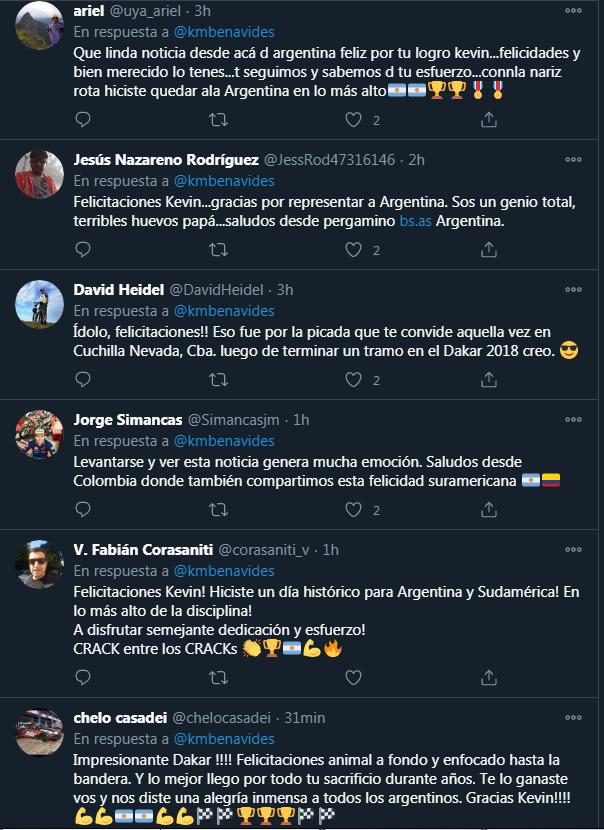Click chelo casadei's profile picture

[40, 735]
